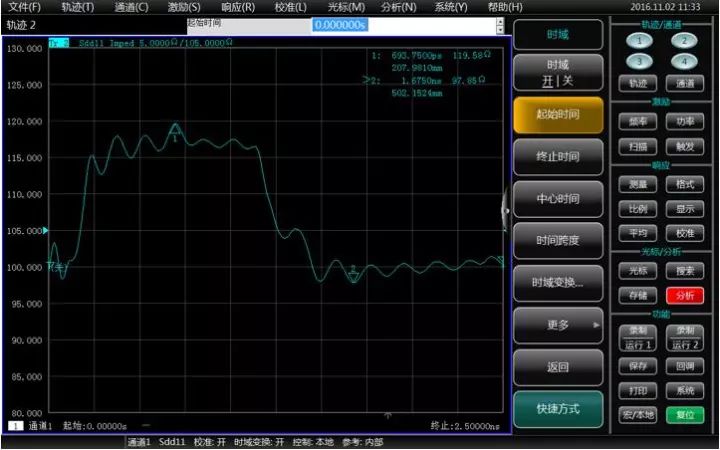Click the 通道 panel button
Screen dimensions: 720x450
(x=685, y=84)
